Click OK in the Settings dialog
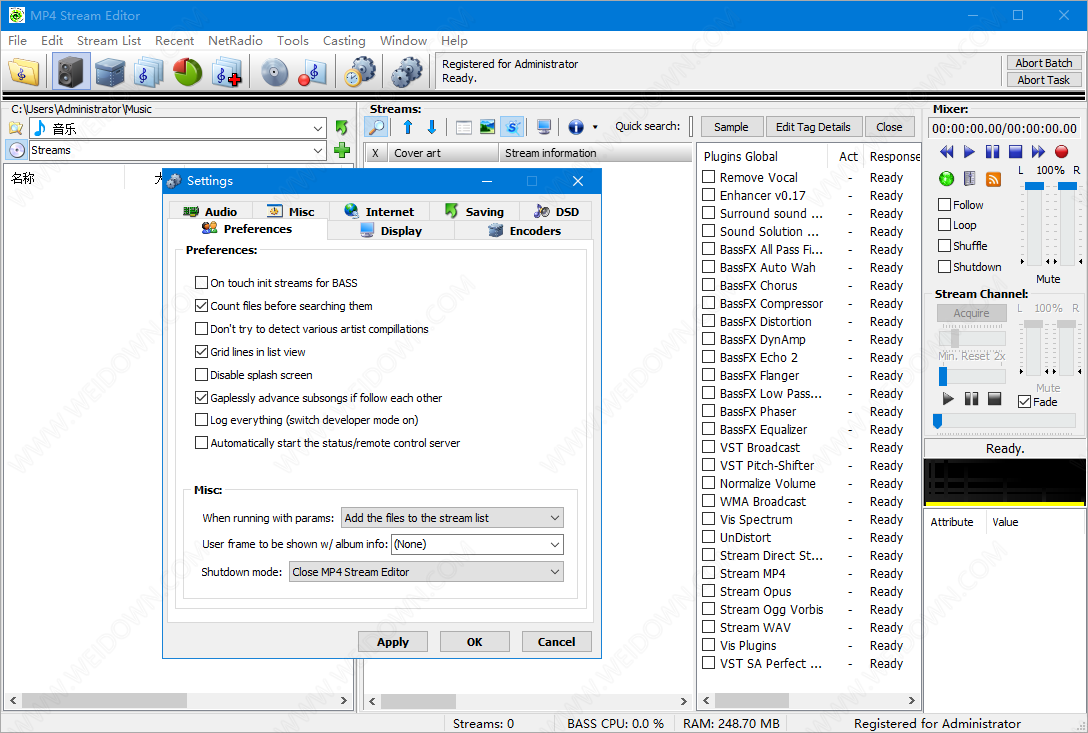1088x733 pixels. click(475, 642)
